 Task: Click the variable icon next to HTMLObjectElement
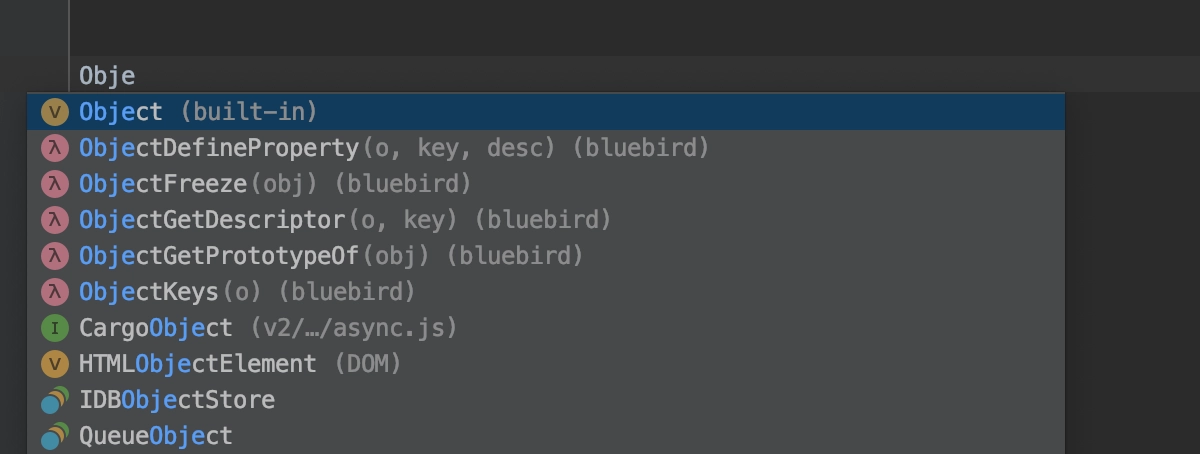click(x=54, y=363)
